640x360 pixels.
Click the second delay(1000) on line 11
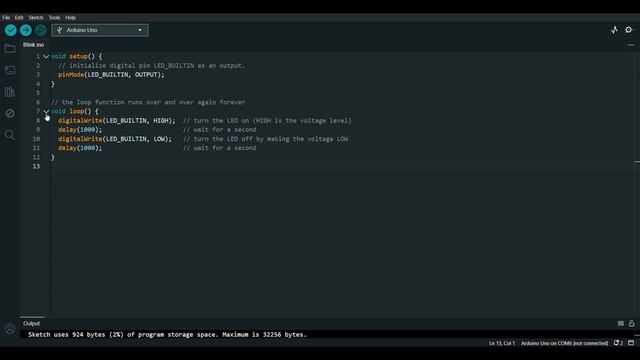[x=80, y=148]
